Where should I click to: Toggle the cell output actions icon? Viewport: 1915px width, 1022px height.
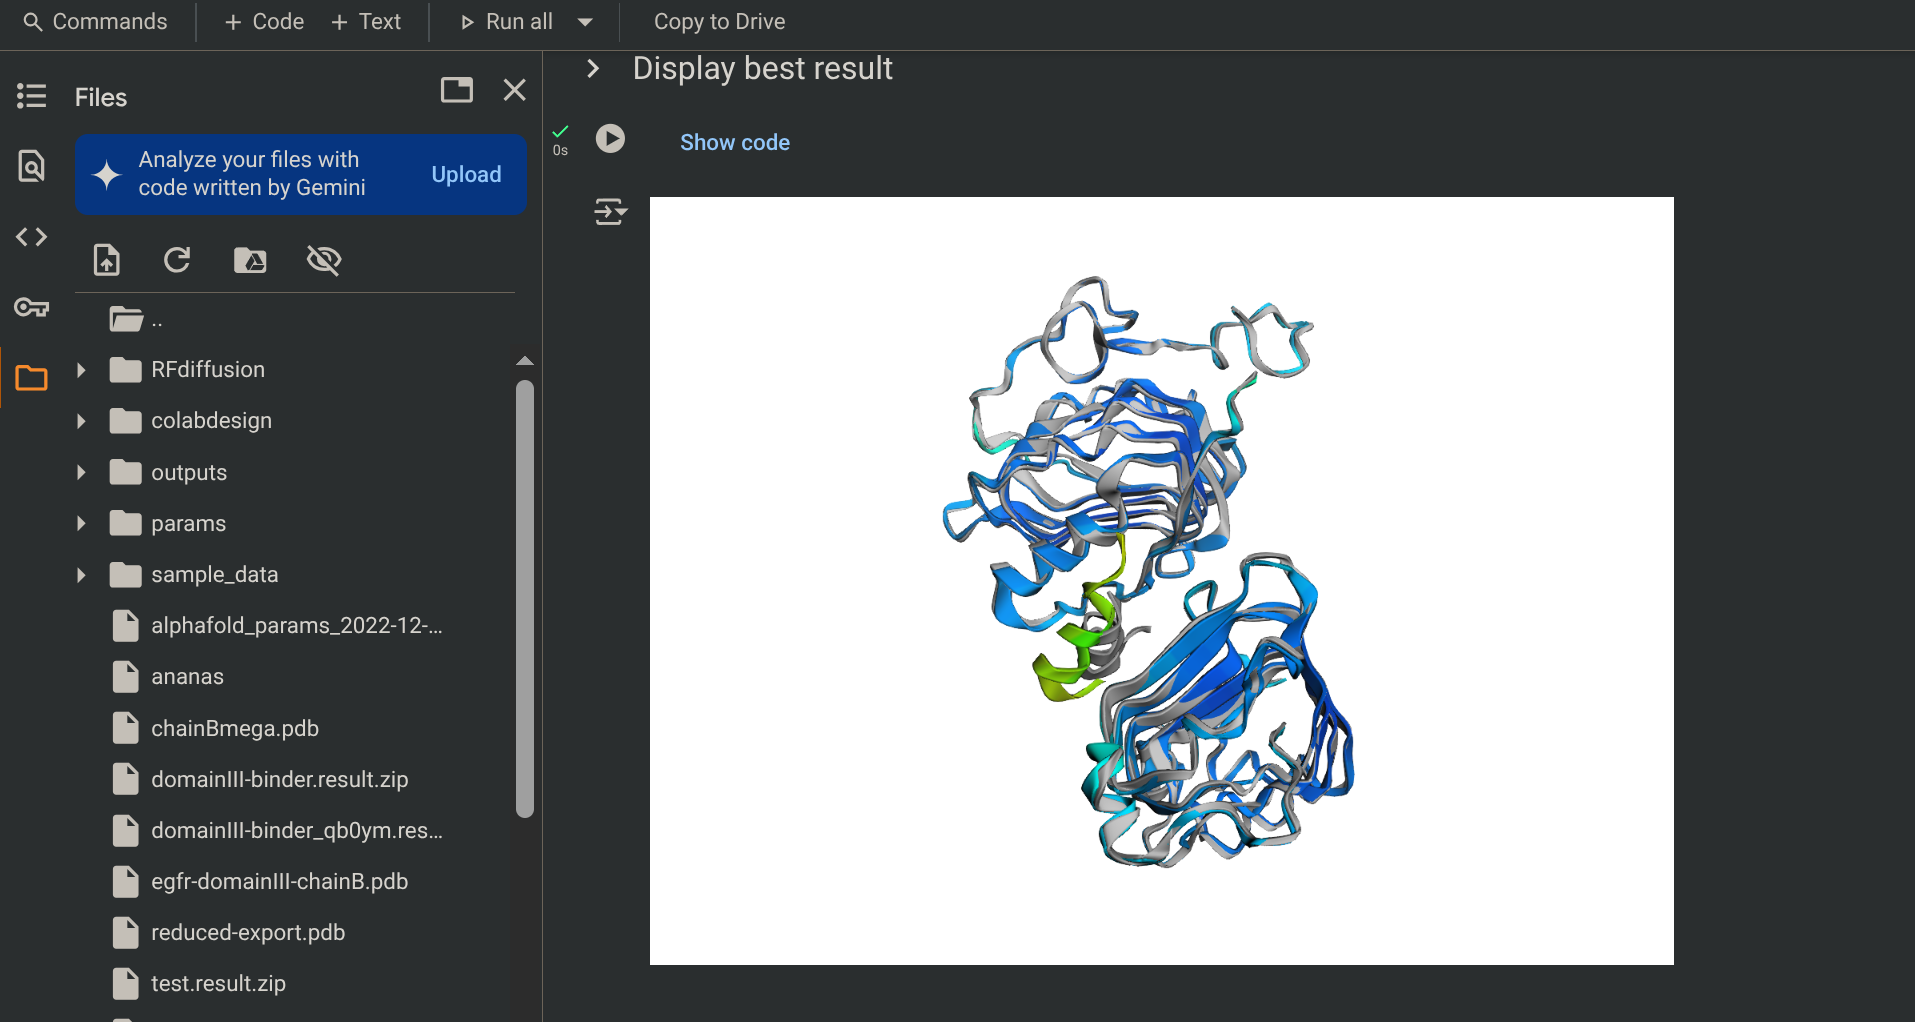click(610, 212)
